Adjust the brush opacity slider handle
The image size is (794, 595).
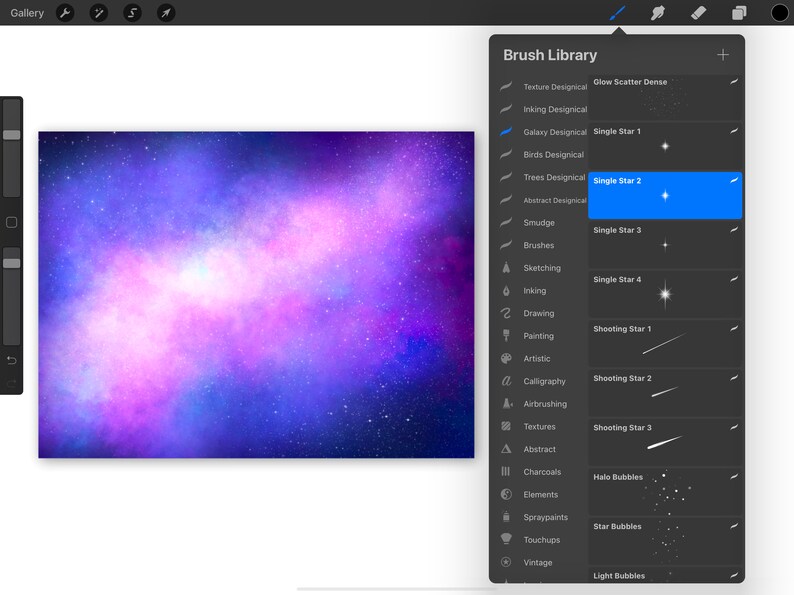tap(12, 263)
